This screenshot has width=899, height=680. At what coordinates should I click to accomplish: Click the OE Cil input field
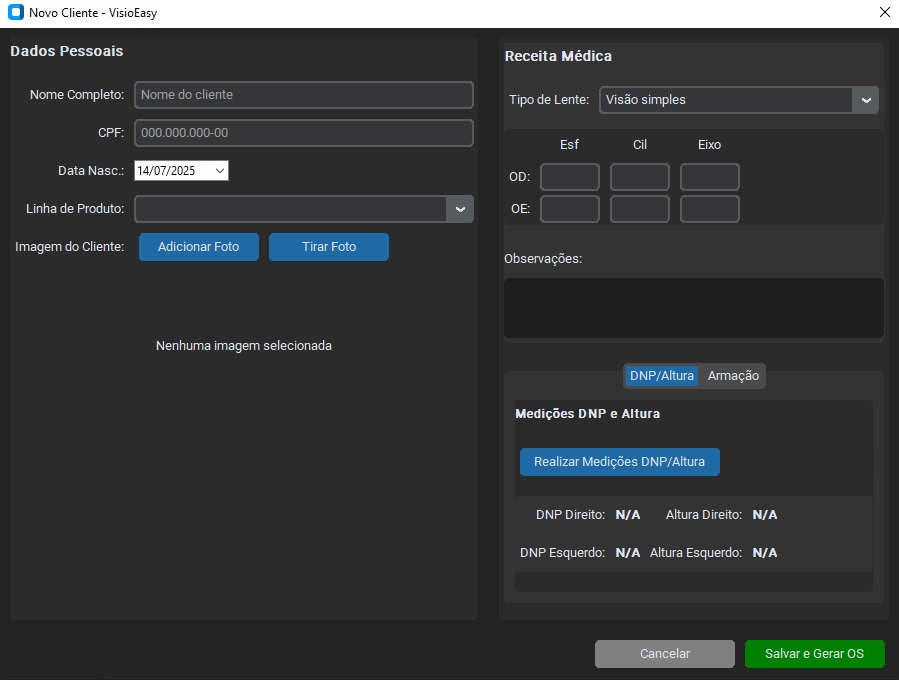[640, 209]
